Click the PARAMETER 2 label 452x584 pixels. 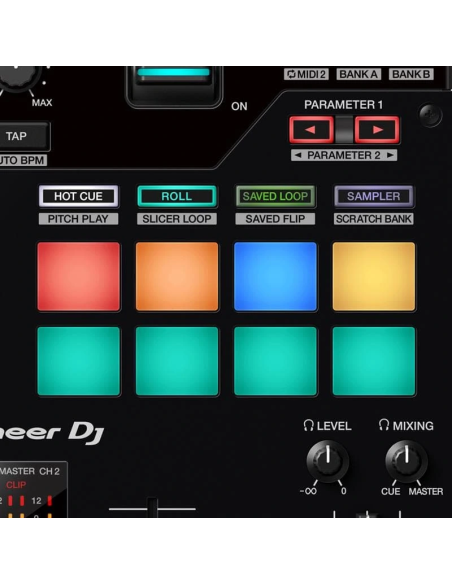(344, 155)
